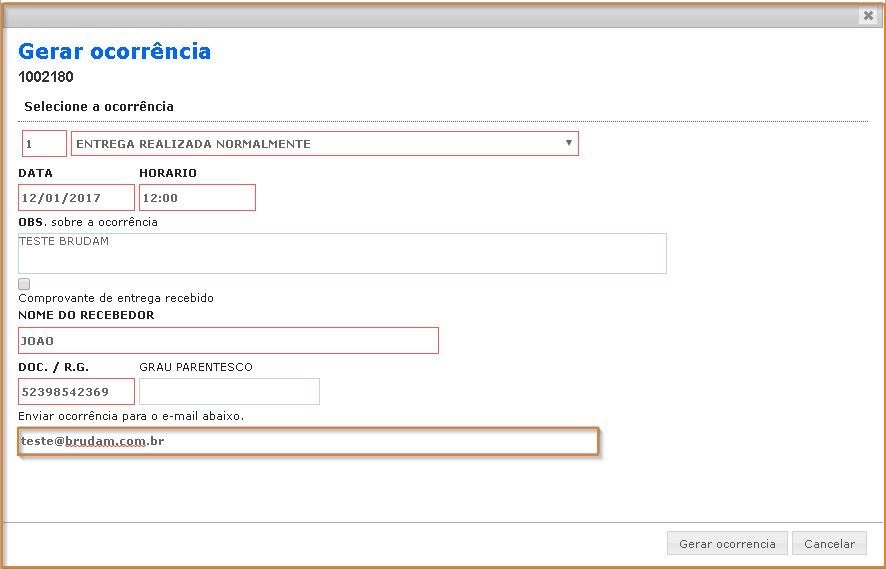Select the HORARIO field showing 12:00
886x569 pixels.
pos(197,198)
